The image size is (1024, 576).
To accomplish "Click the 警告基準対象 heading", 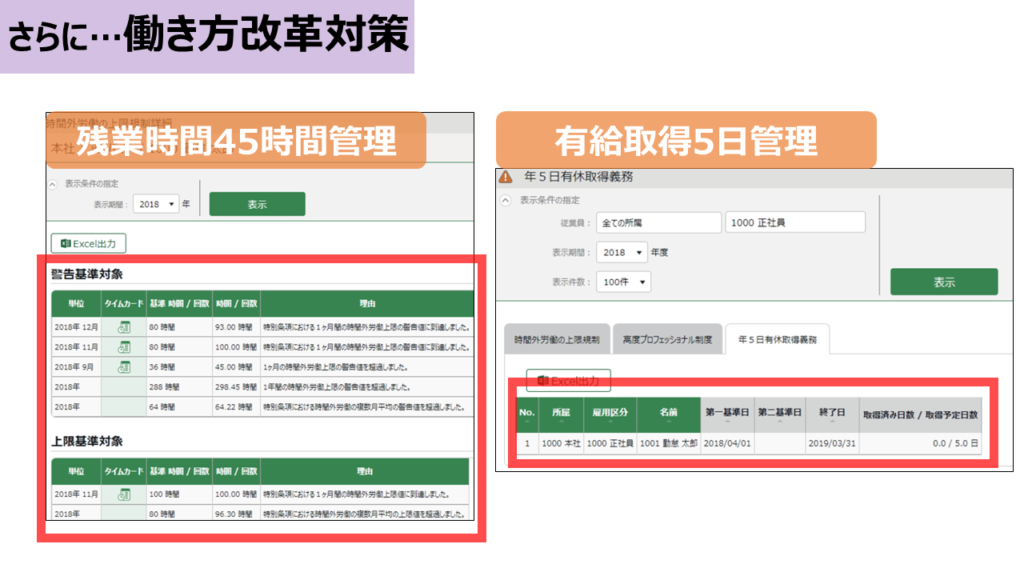I will click(x=88, y=274).
